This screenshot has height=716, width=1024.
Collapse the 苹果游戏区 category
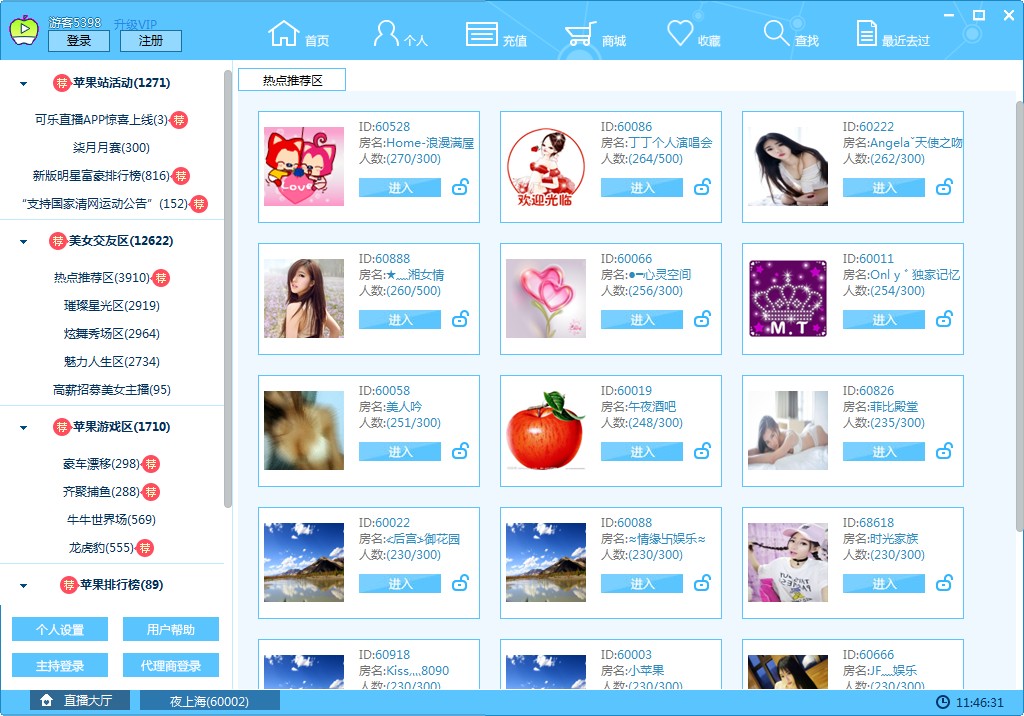tap(23, 427)
